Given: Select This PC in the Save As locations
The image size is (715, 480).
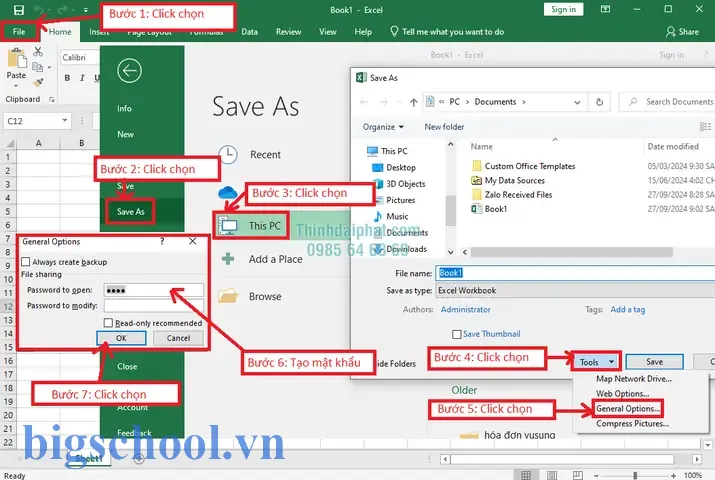Looking at the screenshot, I should pyautogui.click(x=251, y=226).
